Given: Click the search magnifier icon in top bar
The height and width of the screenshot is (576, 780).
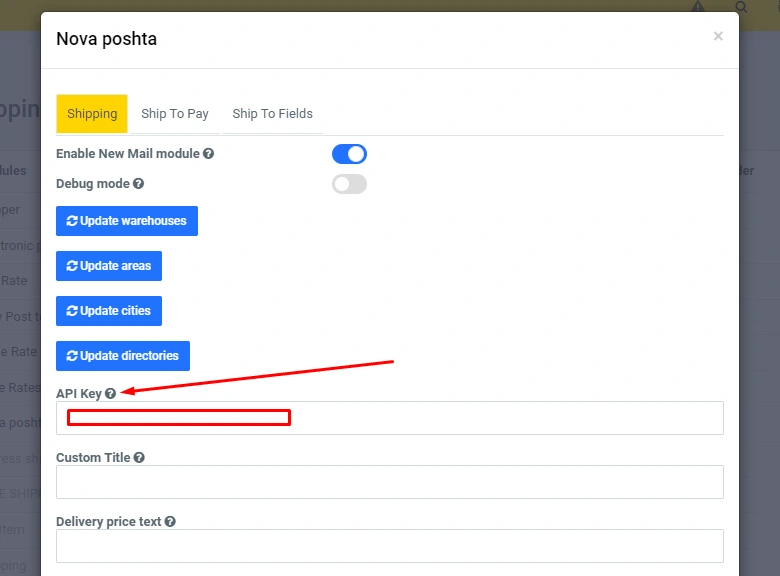Looking at the screenshot, I should pyautogui.click(x=741, y=7).
